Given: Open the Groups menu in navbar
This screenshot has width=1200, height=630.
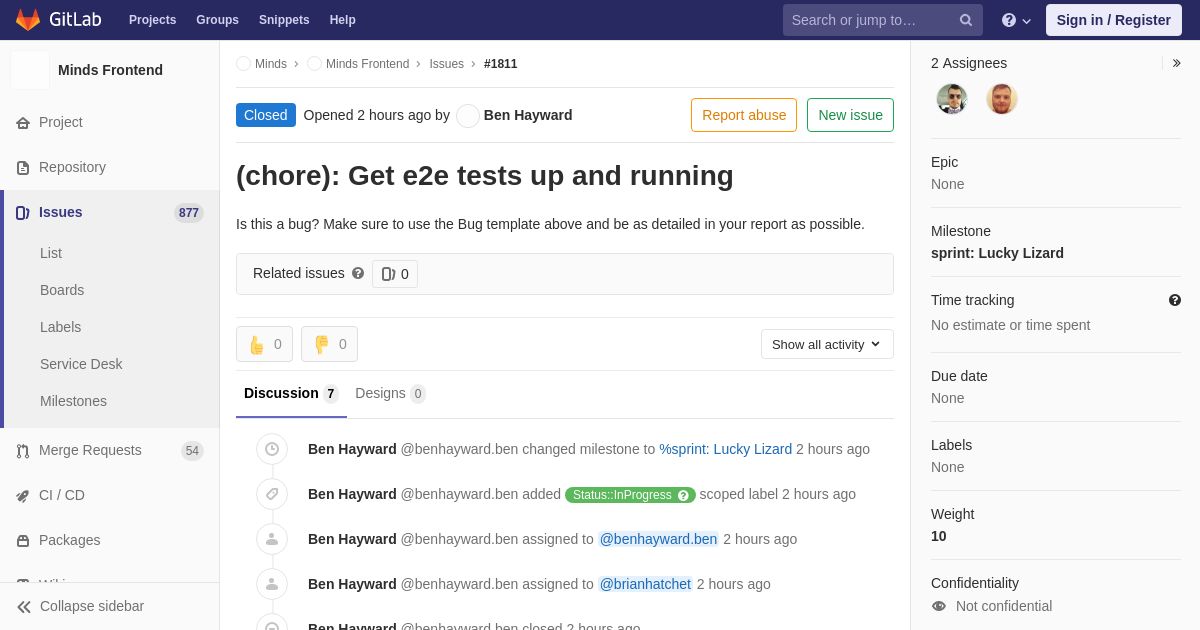Looking at the screenshot, I should click(217, 20).
